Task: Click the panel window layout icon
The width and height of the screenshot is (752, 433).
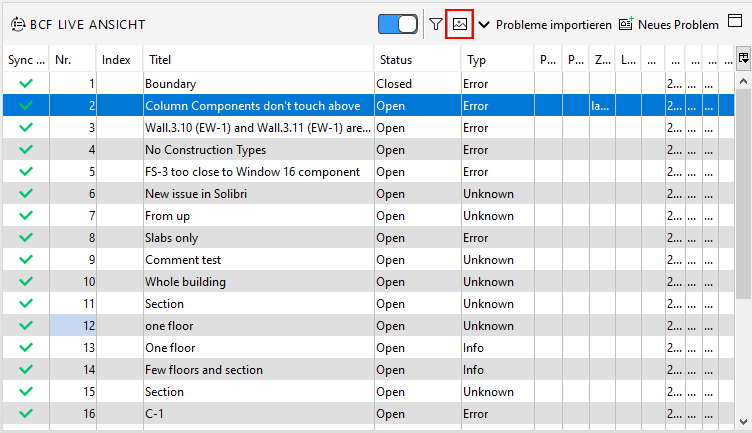Action: coord(735,23)
